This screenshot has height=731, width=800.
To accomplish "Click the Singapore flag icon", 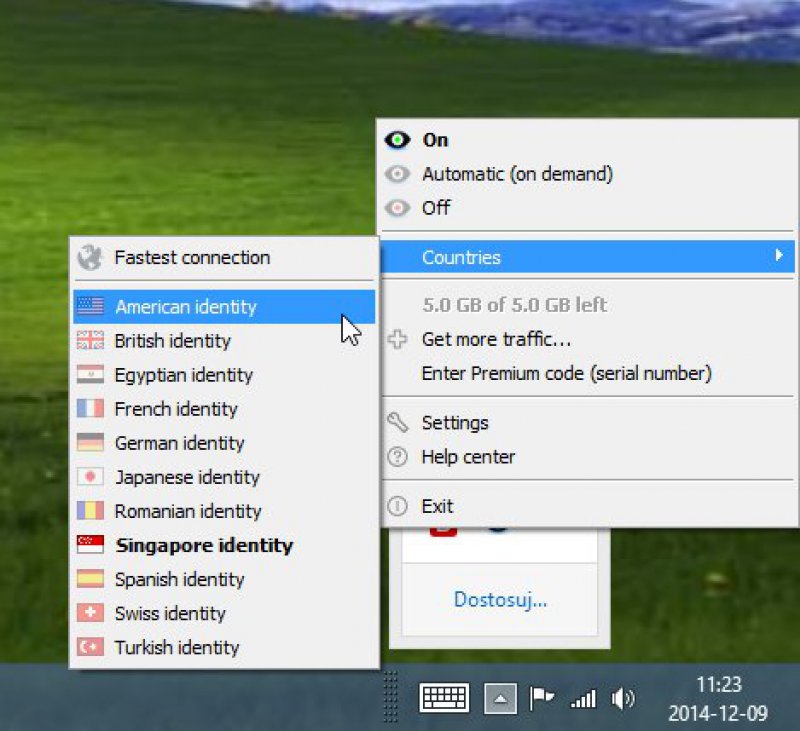I will tap(90, 545).
